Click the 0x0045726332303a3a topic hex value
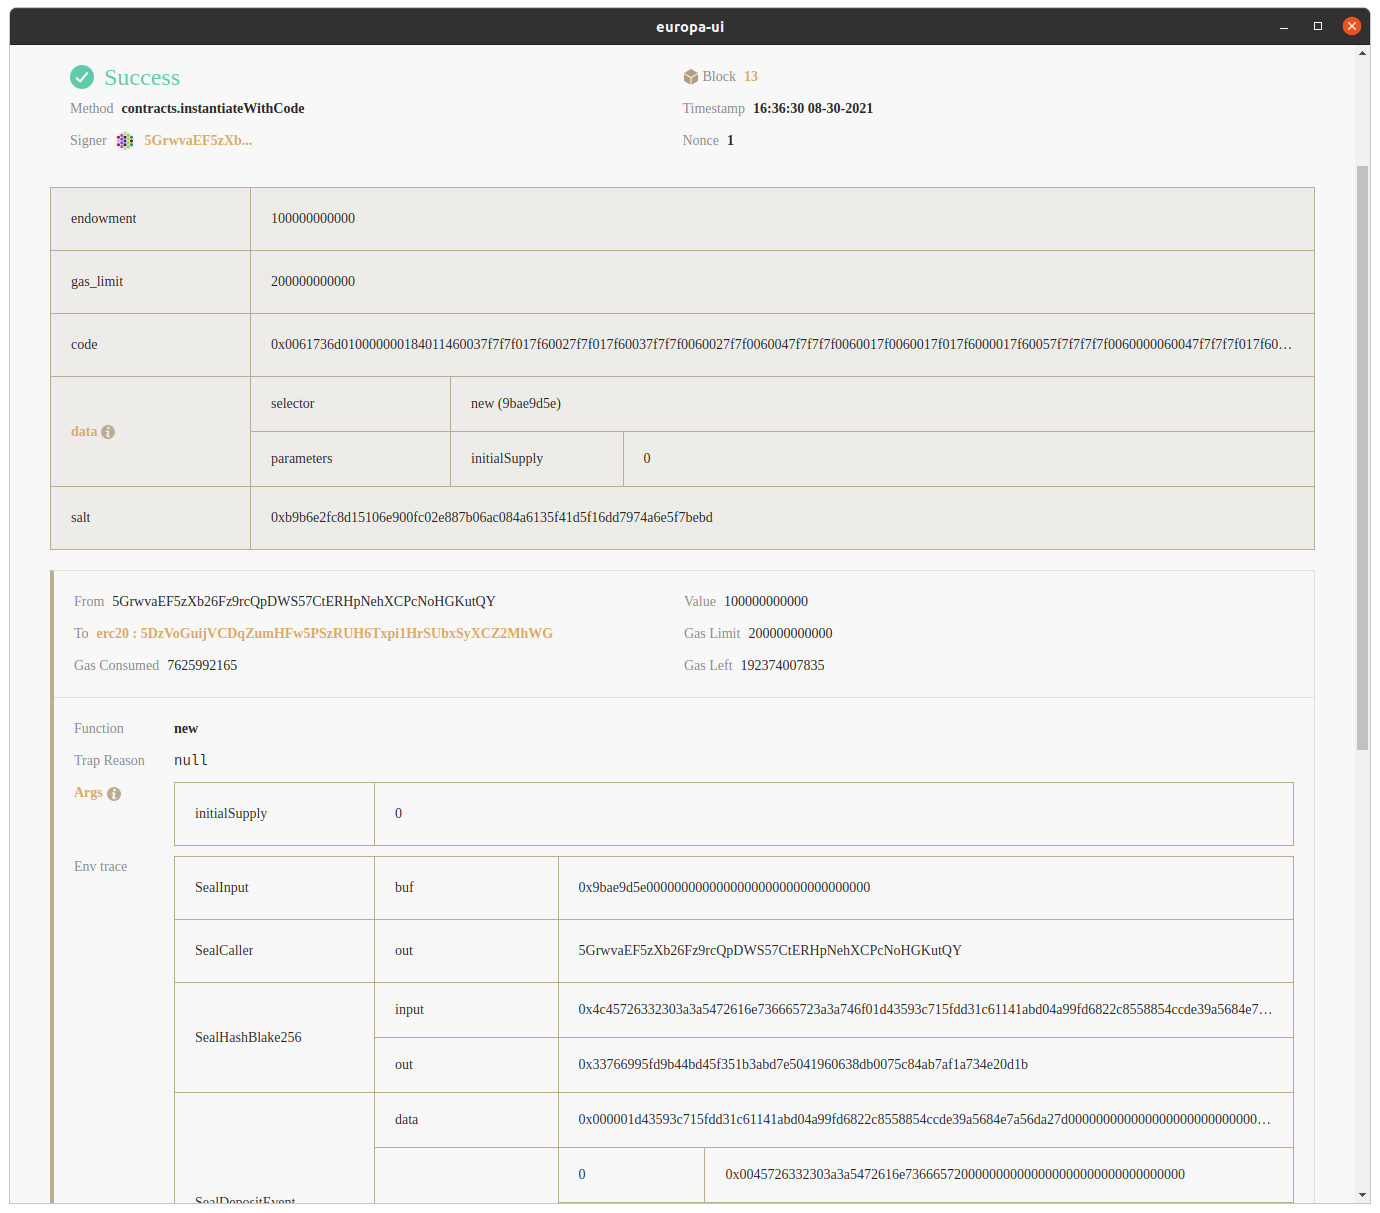This screenshot has height=1213, width=1380. [955, 1175]
